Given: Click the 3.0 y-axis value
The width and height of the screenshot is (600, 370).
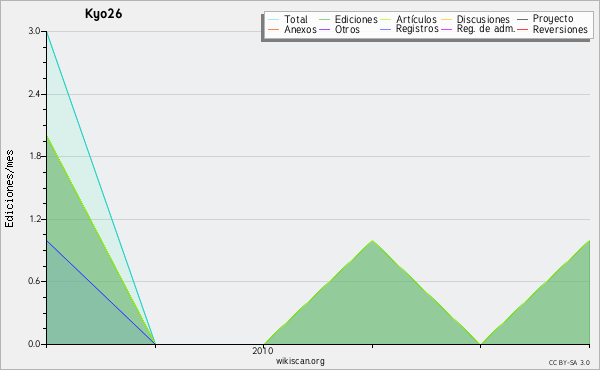Looking at the screenshot, I should click(34, 31).
